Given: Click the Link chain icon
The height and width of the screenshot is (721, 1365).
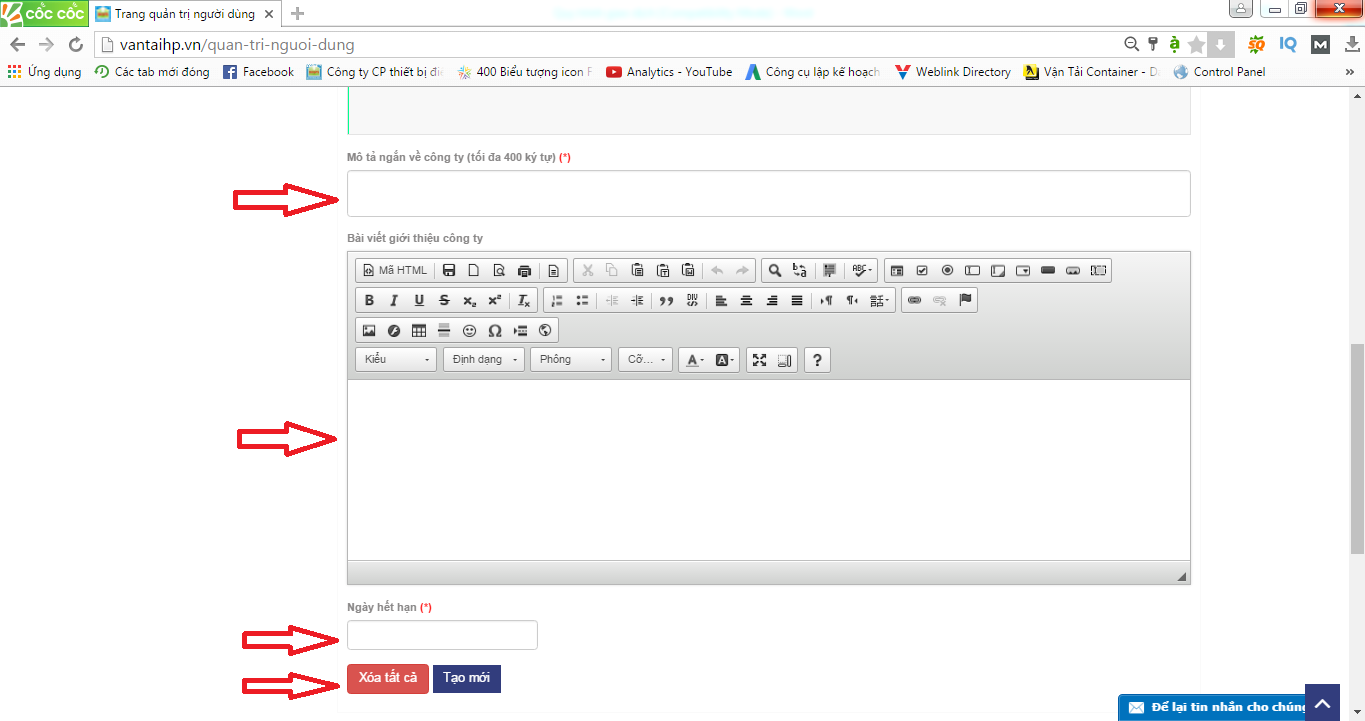Looking at the screenshot, I should click(914, 301).
